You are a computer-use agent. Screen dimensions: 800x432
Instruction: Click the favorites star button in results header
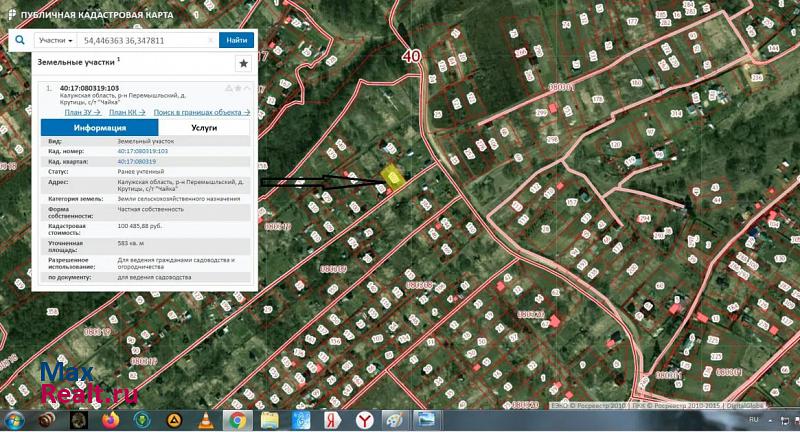(243, 63)
